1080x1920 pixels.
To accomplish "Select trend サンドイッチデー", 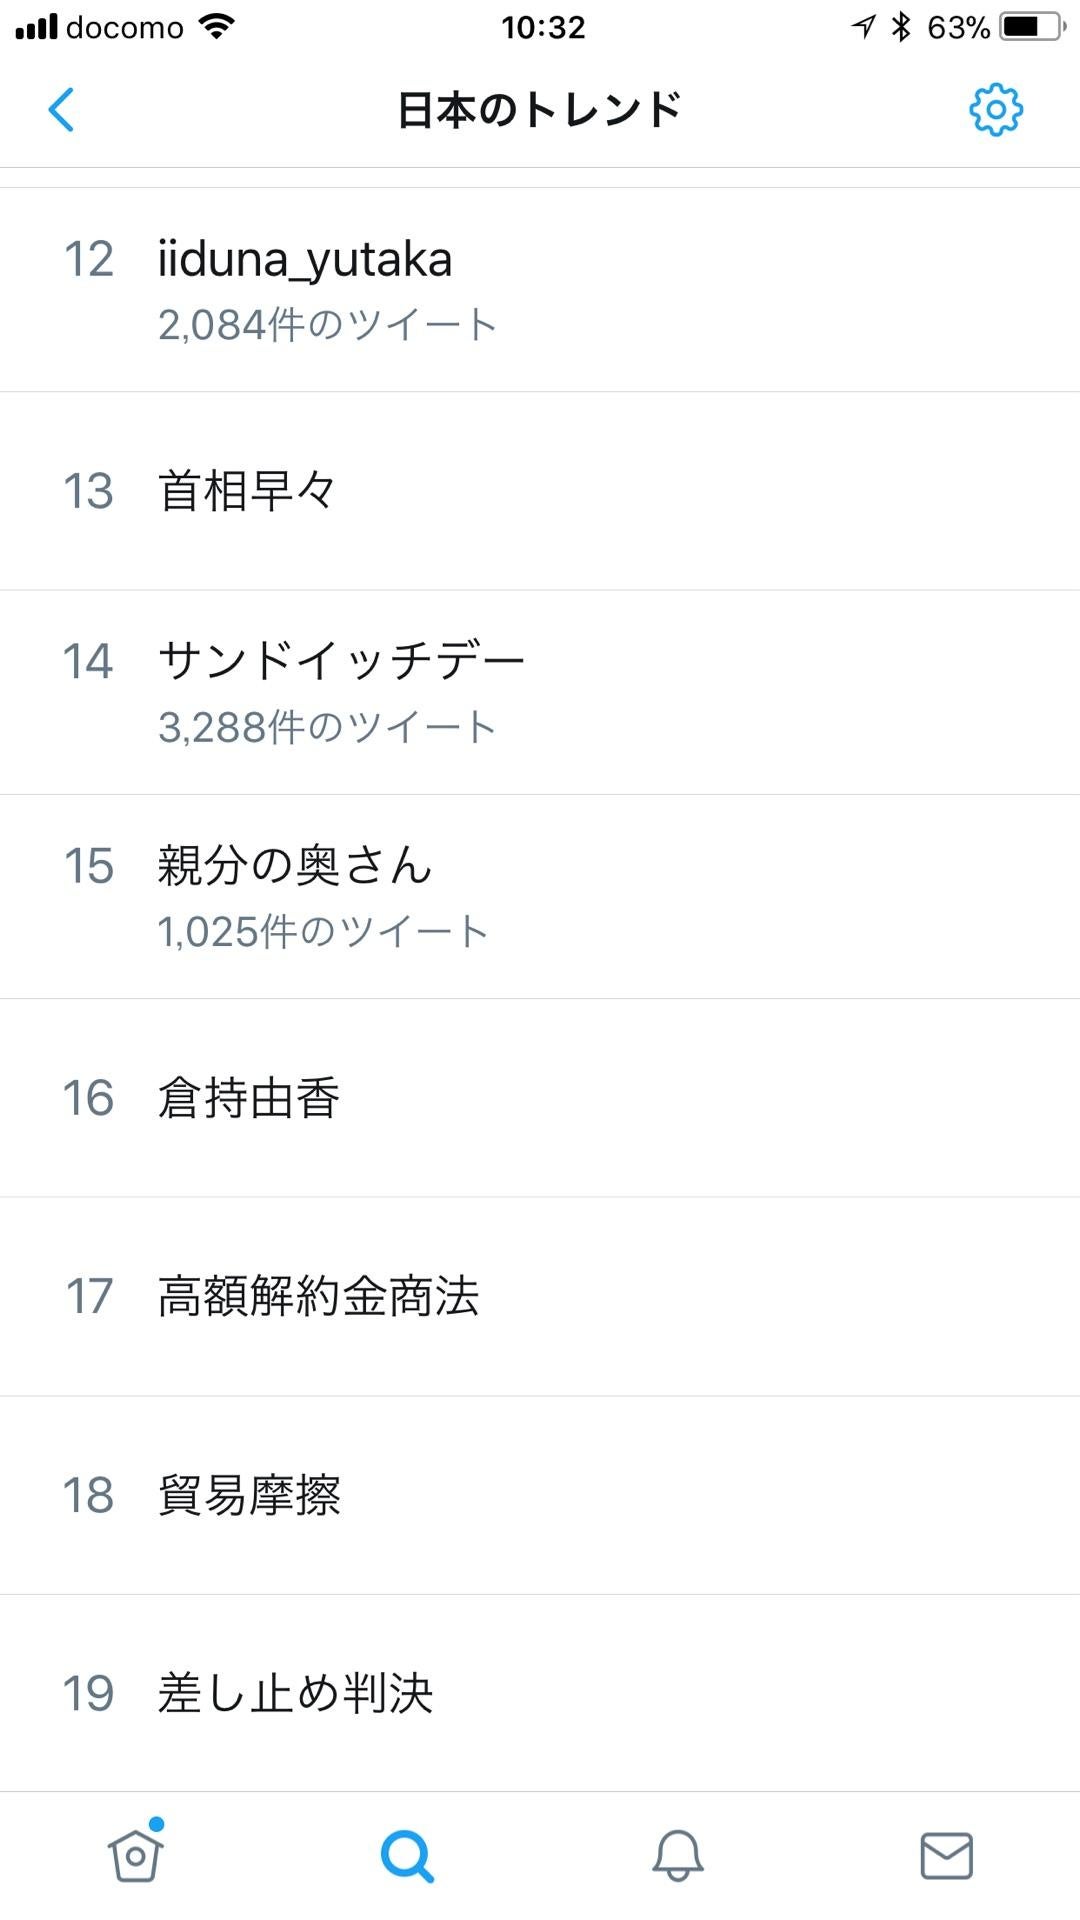I will tap(341, 661).
